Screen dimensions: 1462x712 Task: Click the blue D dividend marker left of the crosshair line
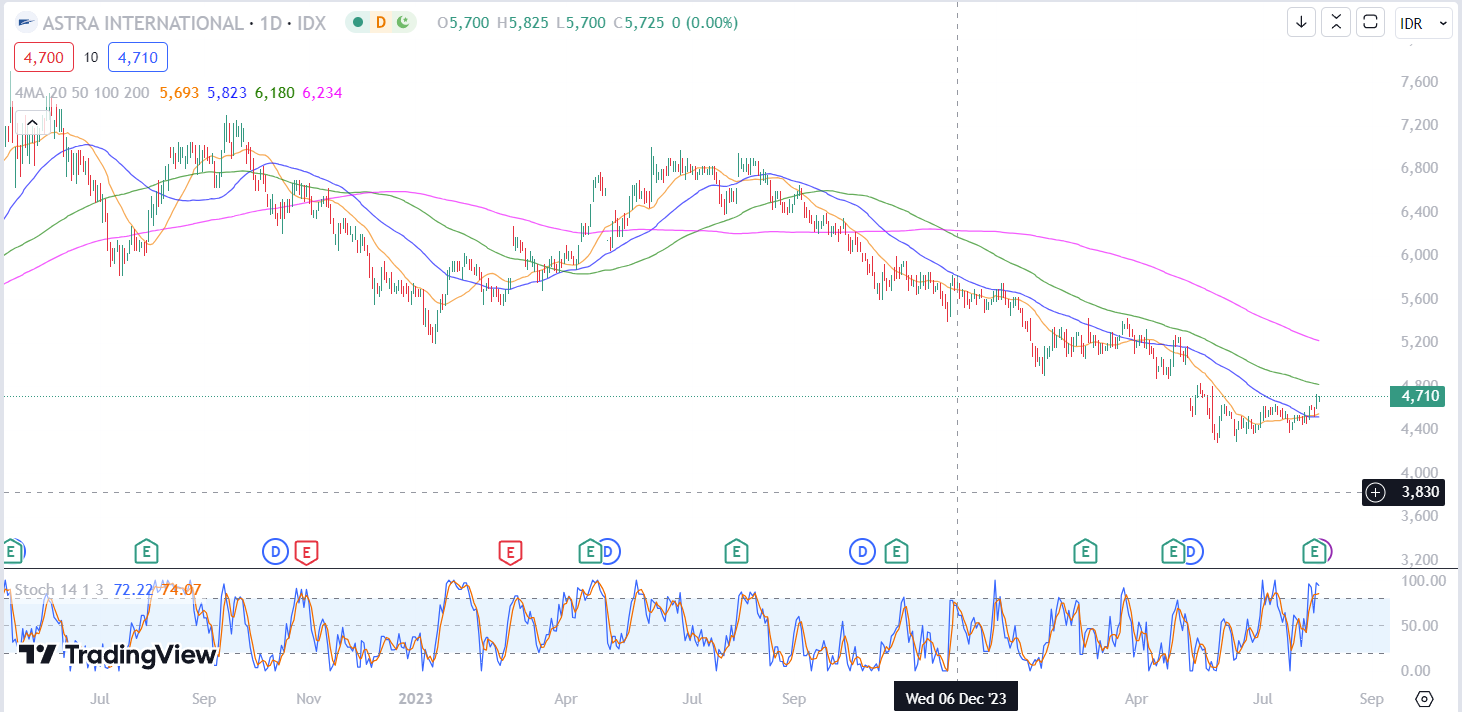point(862,550)
